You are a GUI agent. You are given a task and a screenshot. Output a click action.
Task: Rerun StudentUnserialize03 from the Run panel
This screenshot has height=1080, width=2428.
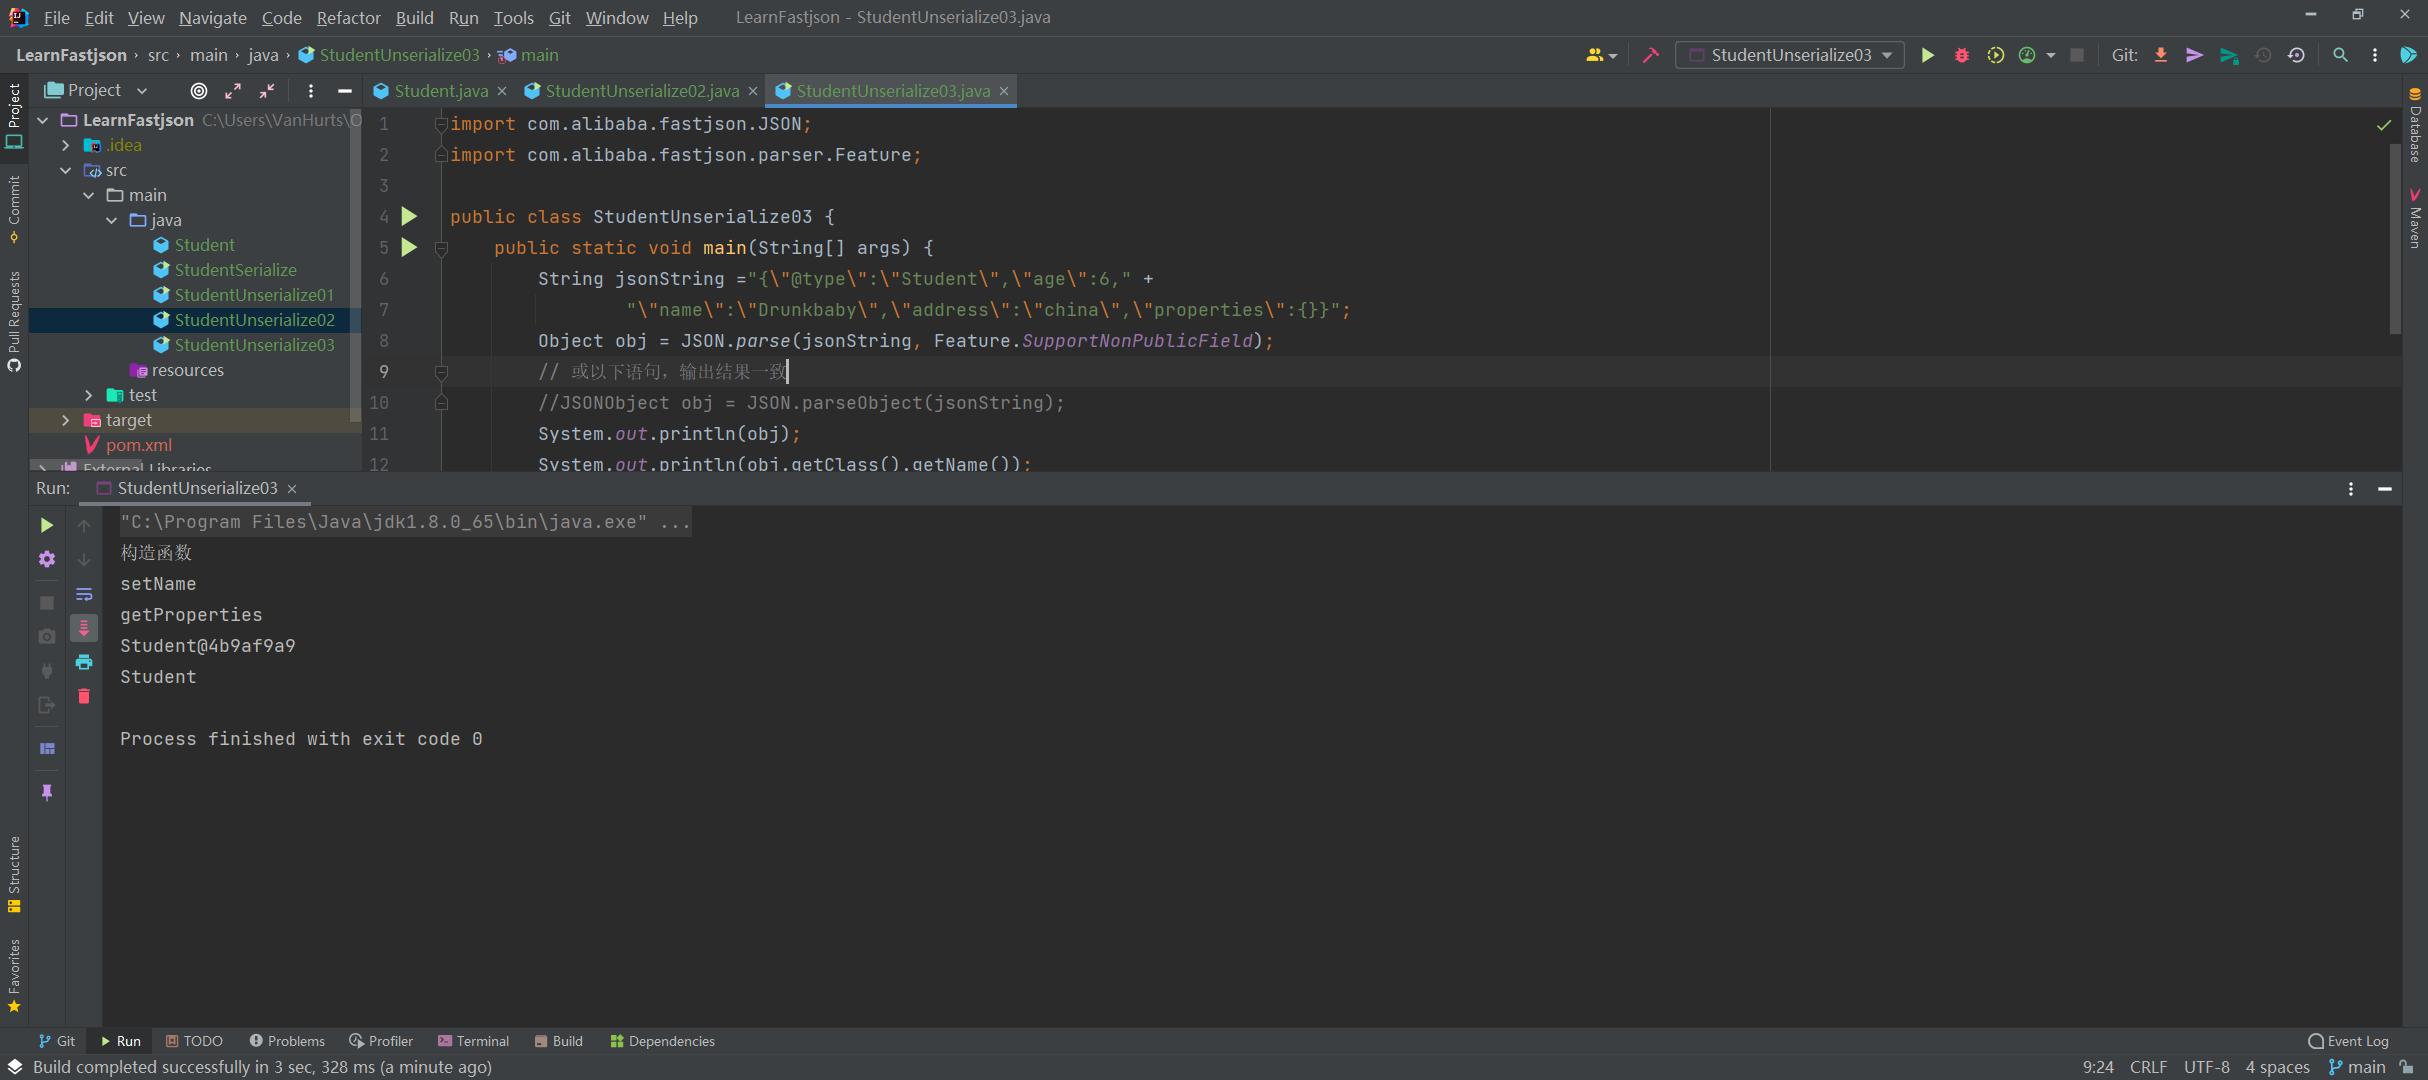(x=46, y=524)
